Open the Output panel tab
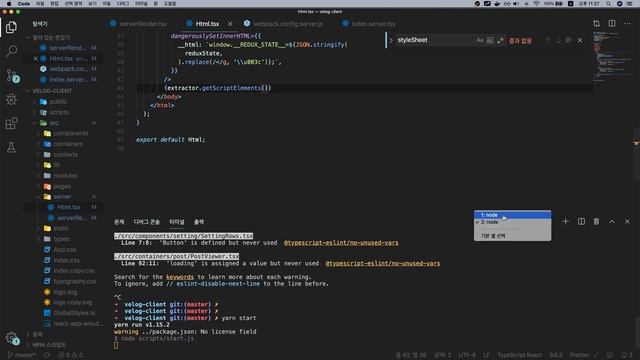 tap(199, 222)
